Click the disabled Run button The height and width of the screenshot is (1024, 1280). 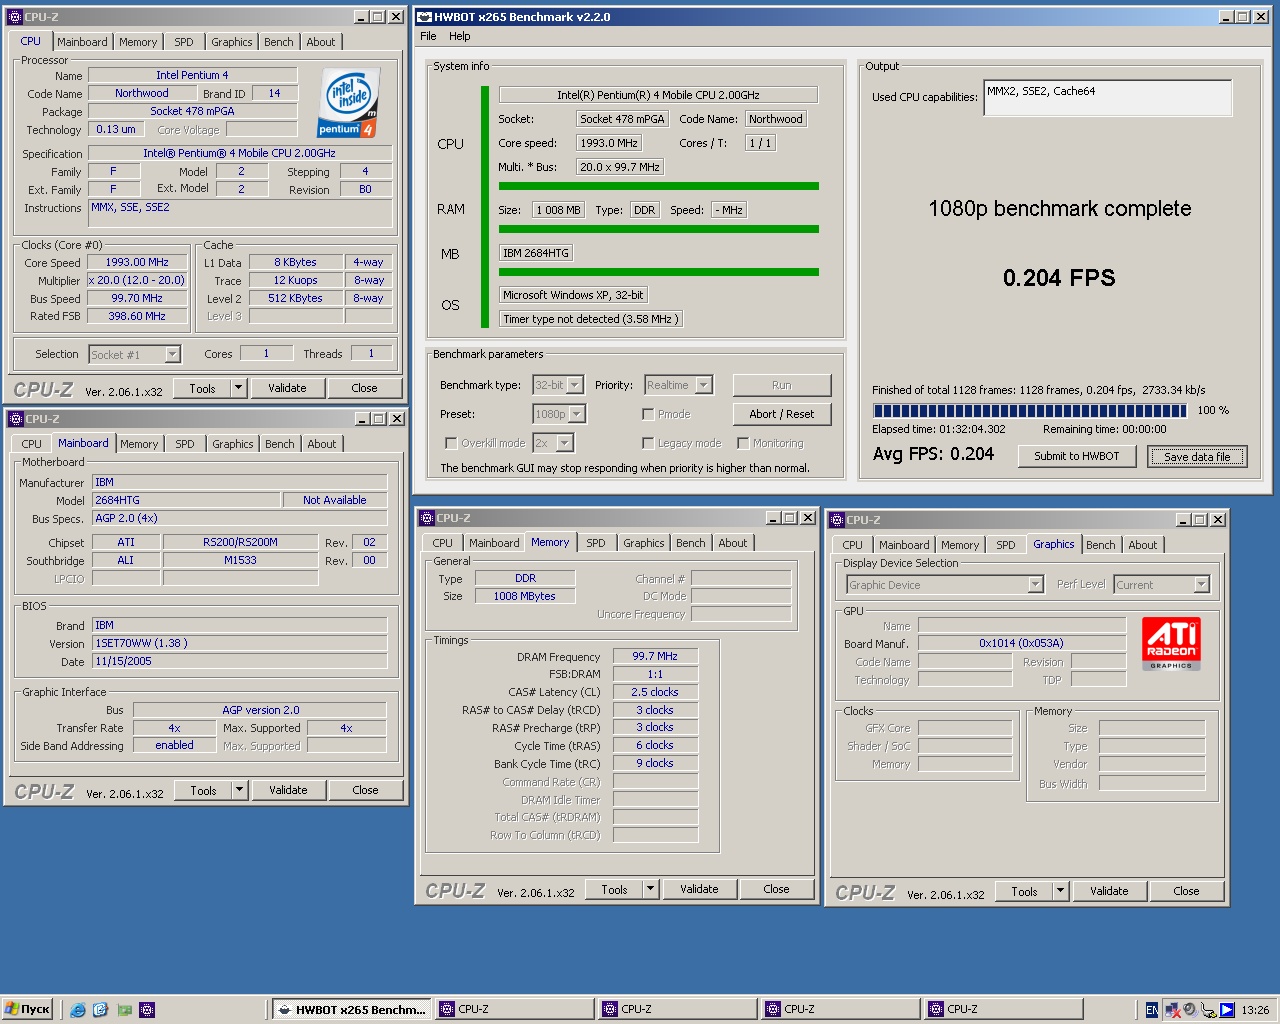click(x=782, y=385)
